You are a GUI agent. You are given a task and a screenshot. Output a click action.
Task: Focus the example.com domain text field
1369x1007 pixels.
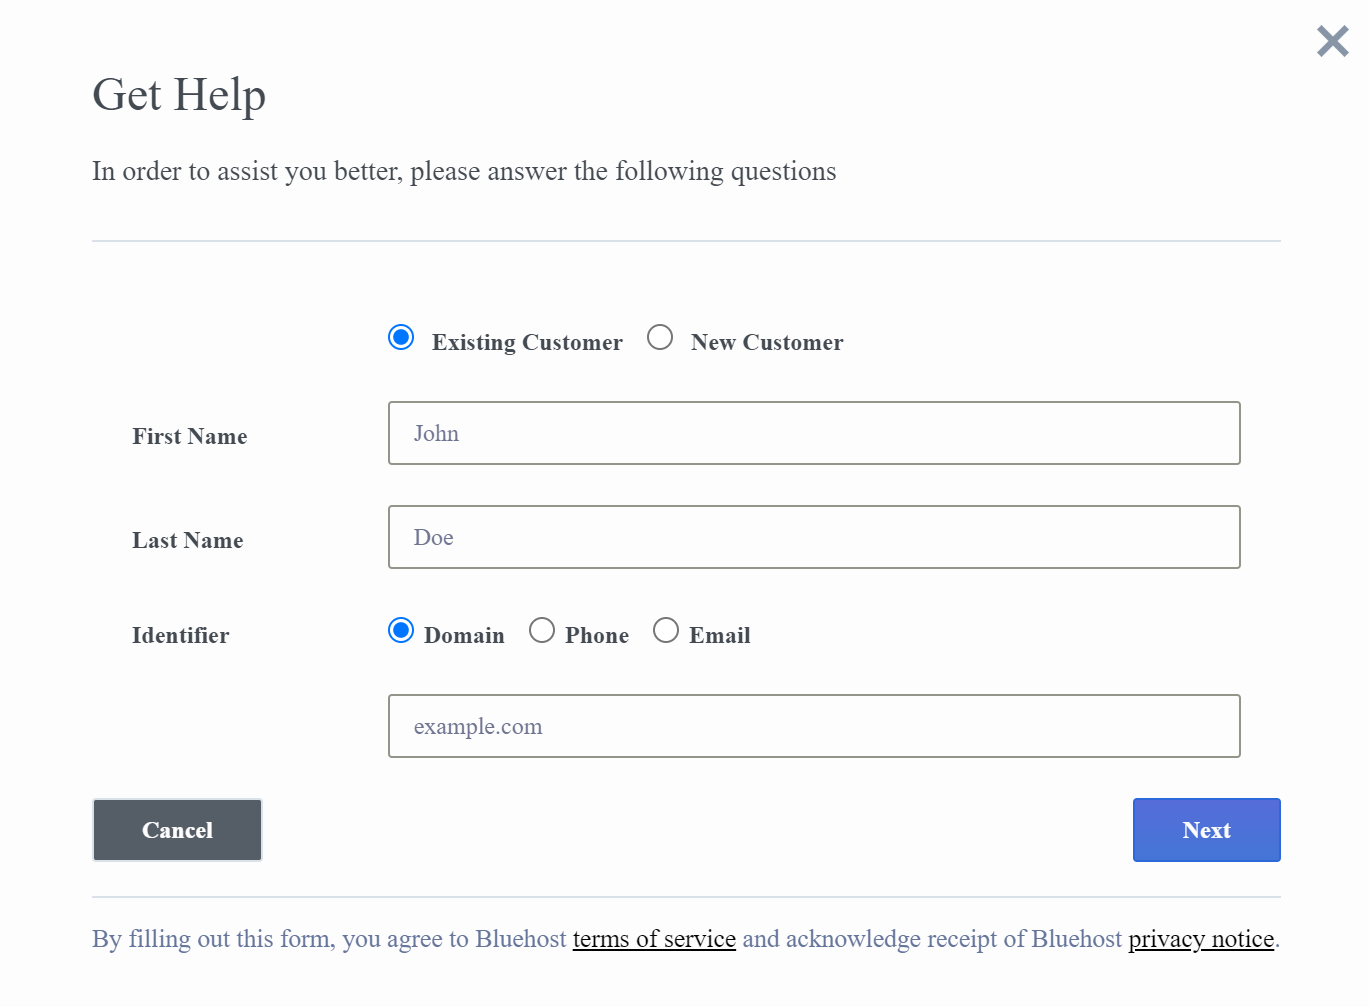(813, 726)
